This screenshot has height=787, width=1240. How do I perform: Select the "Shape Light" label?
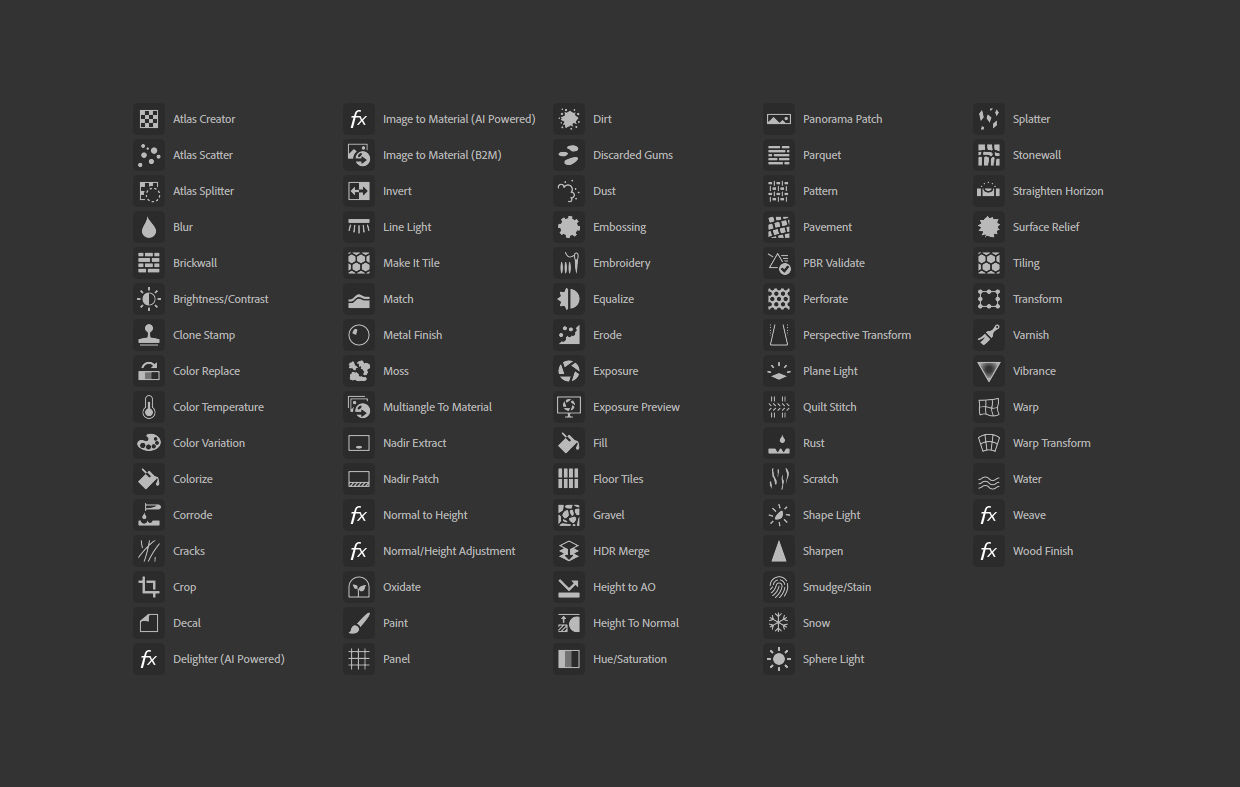(x=832, y=515)
